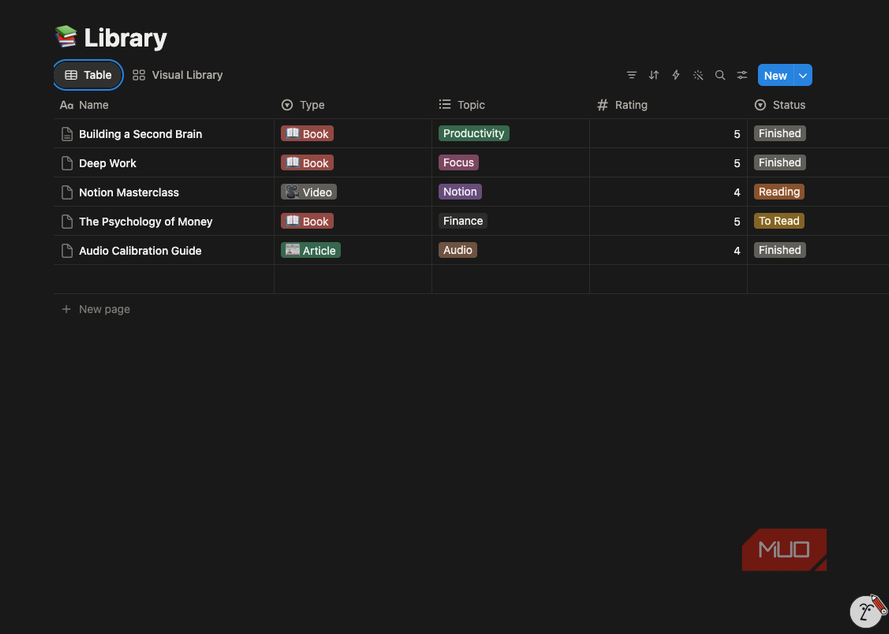This screenshot has height=634, width=889.
Task: Expand the dropdown arrow beside New
Action: point(803,75)
